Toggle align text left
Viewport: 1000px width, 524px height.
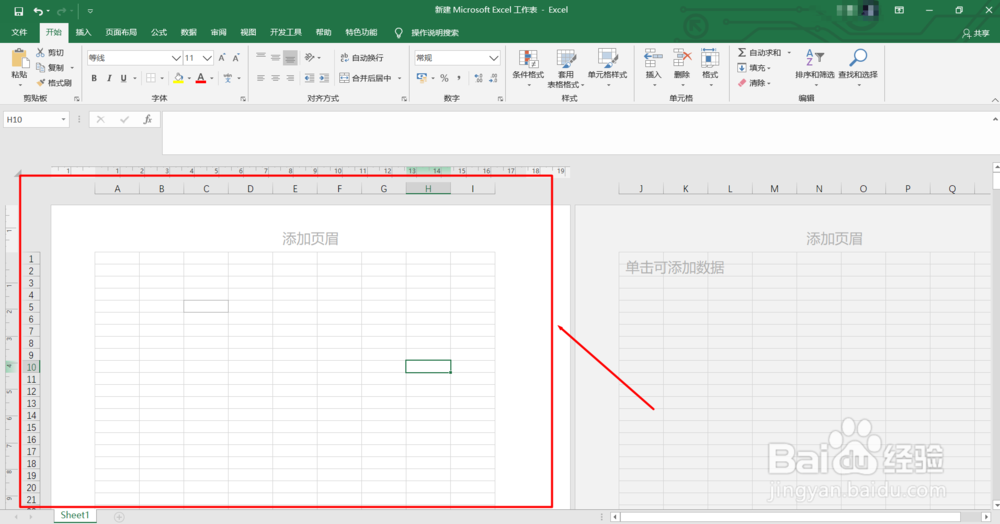point(261,78)
